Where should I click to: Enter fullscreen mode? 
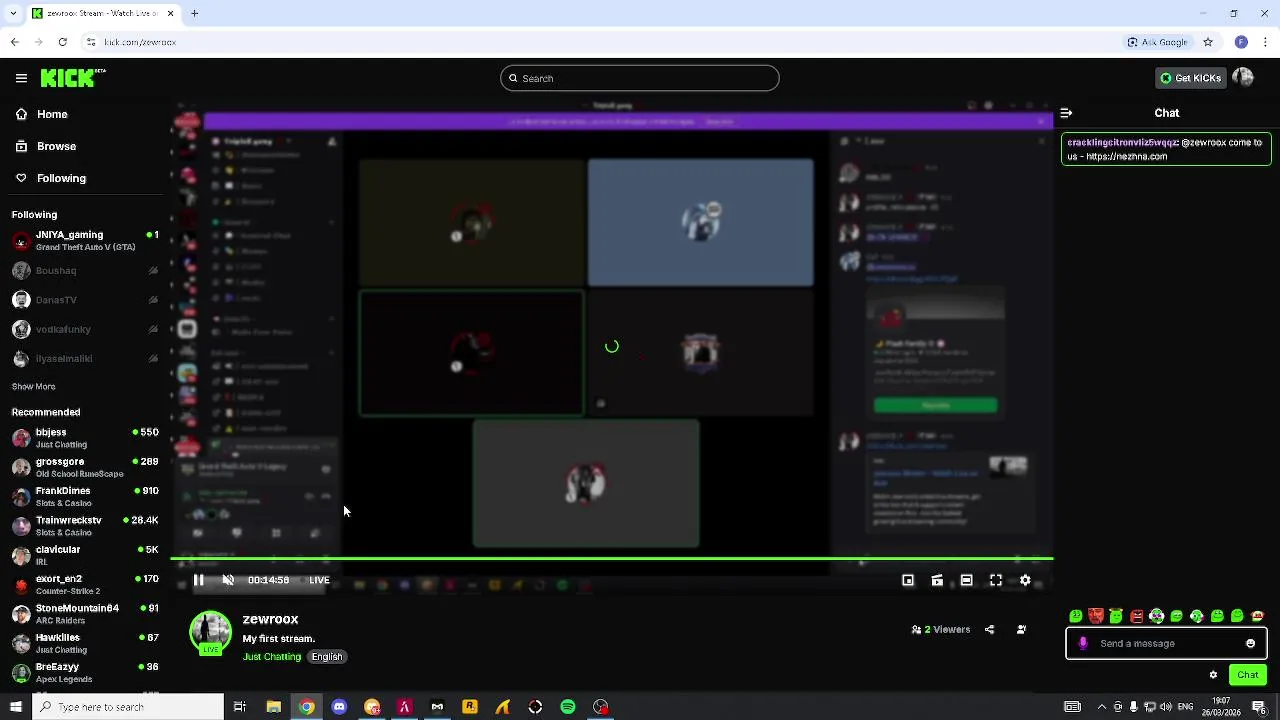(996, 580)
